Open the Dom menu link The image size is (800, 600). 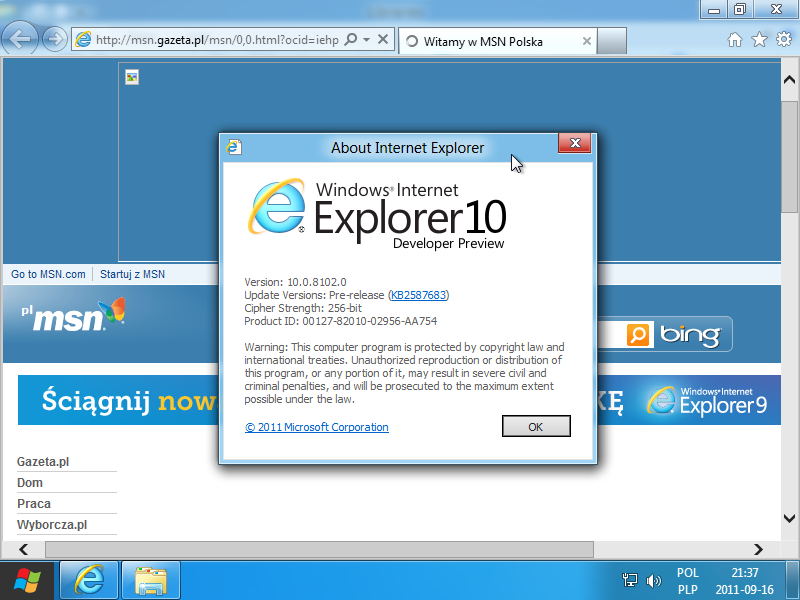[x=30, y=483]
